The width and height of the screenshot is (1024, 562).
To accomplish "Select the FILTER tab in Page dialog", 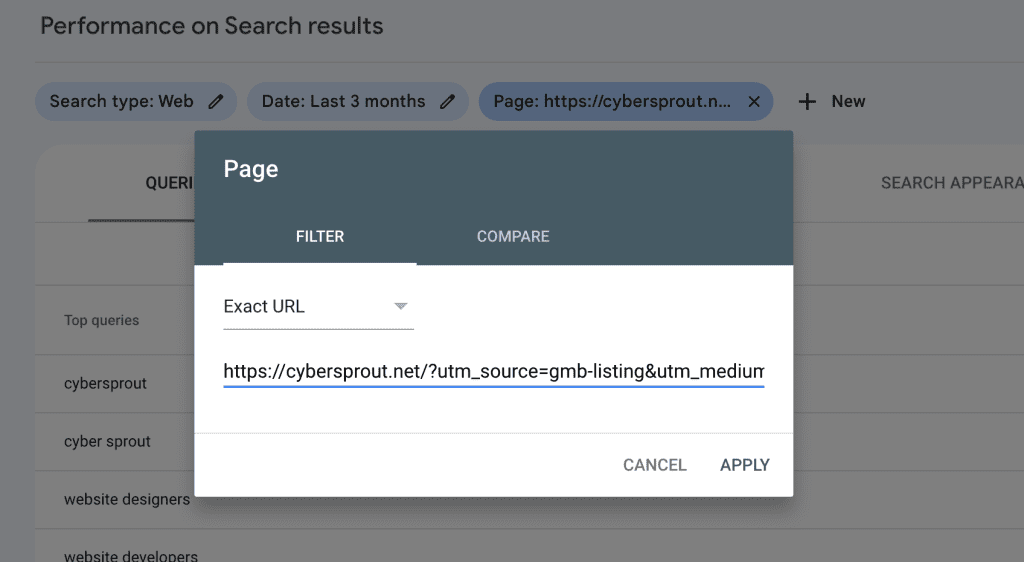I will (x=319, y=236).
